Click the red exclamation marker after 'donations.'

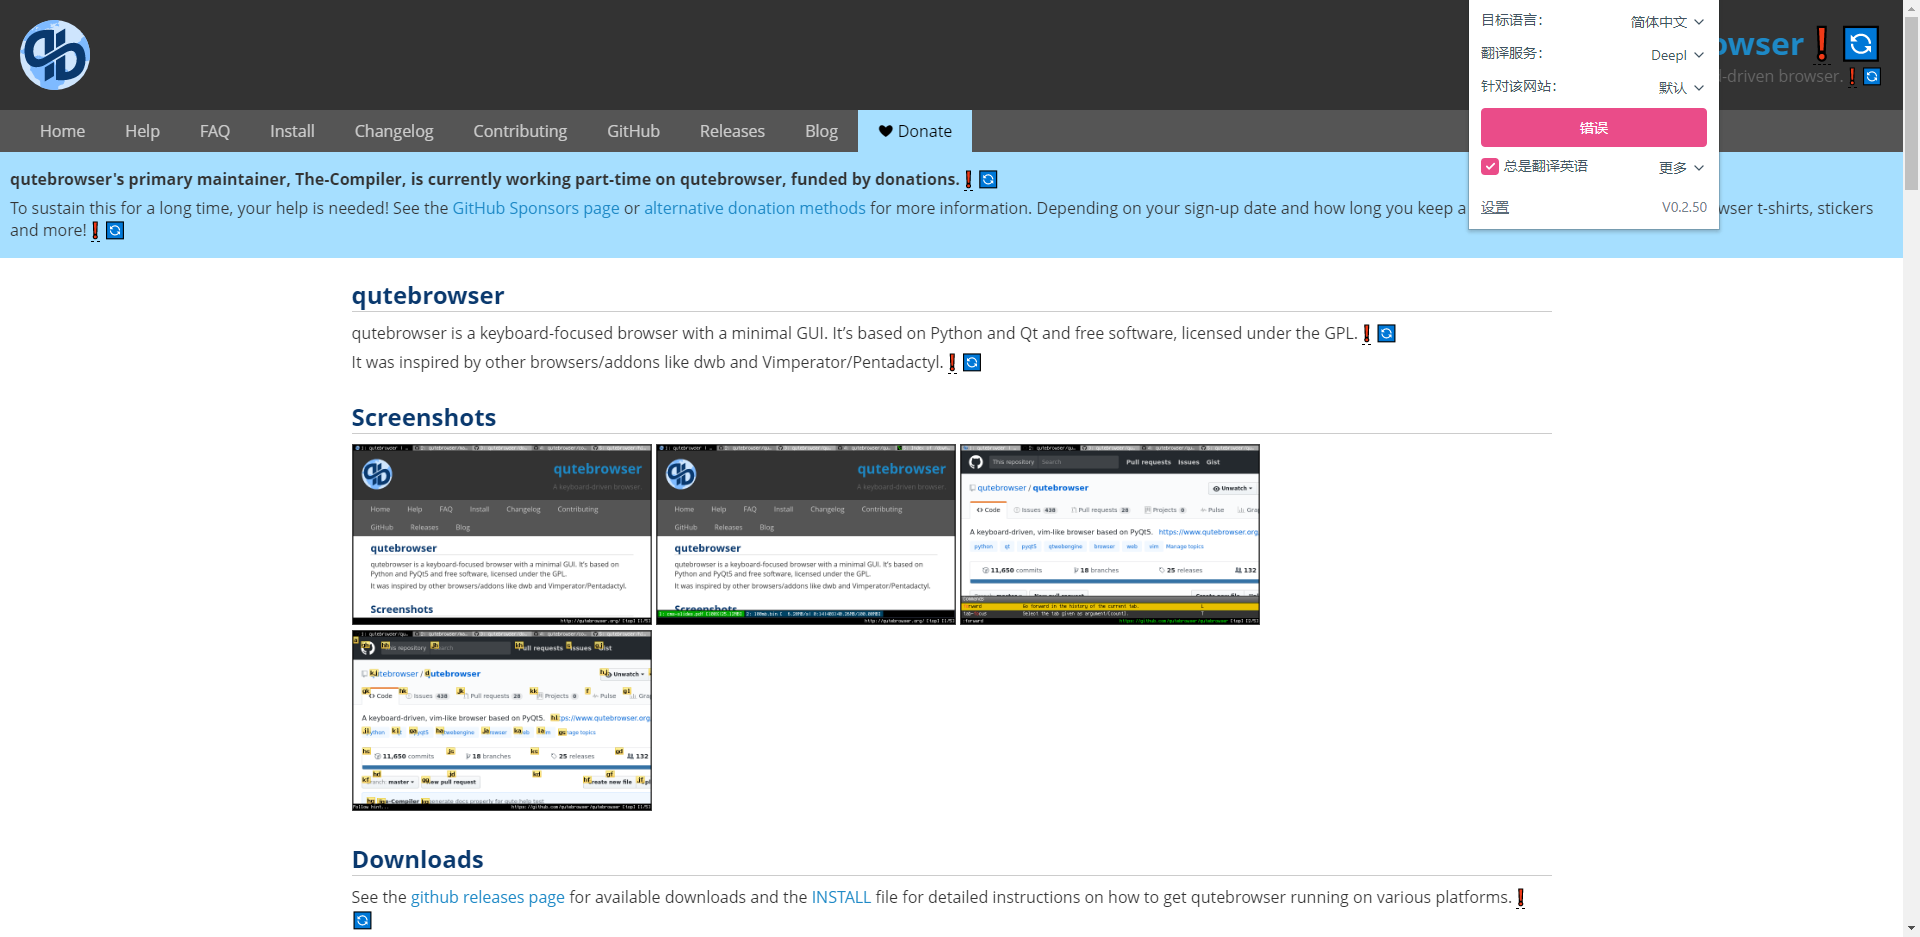click(x=968, y=179)
